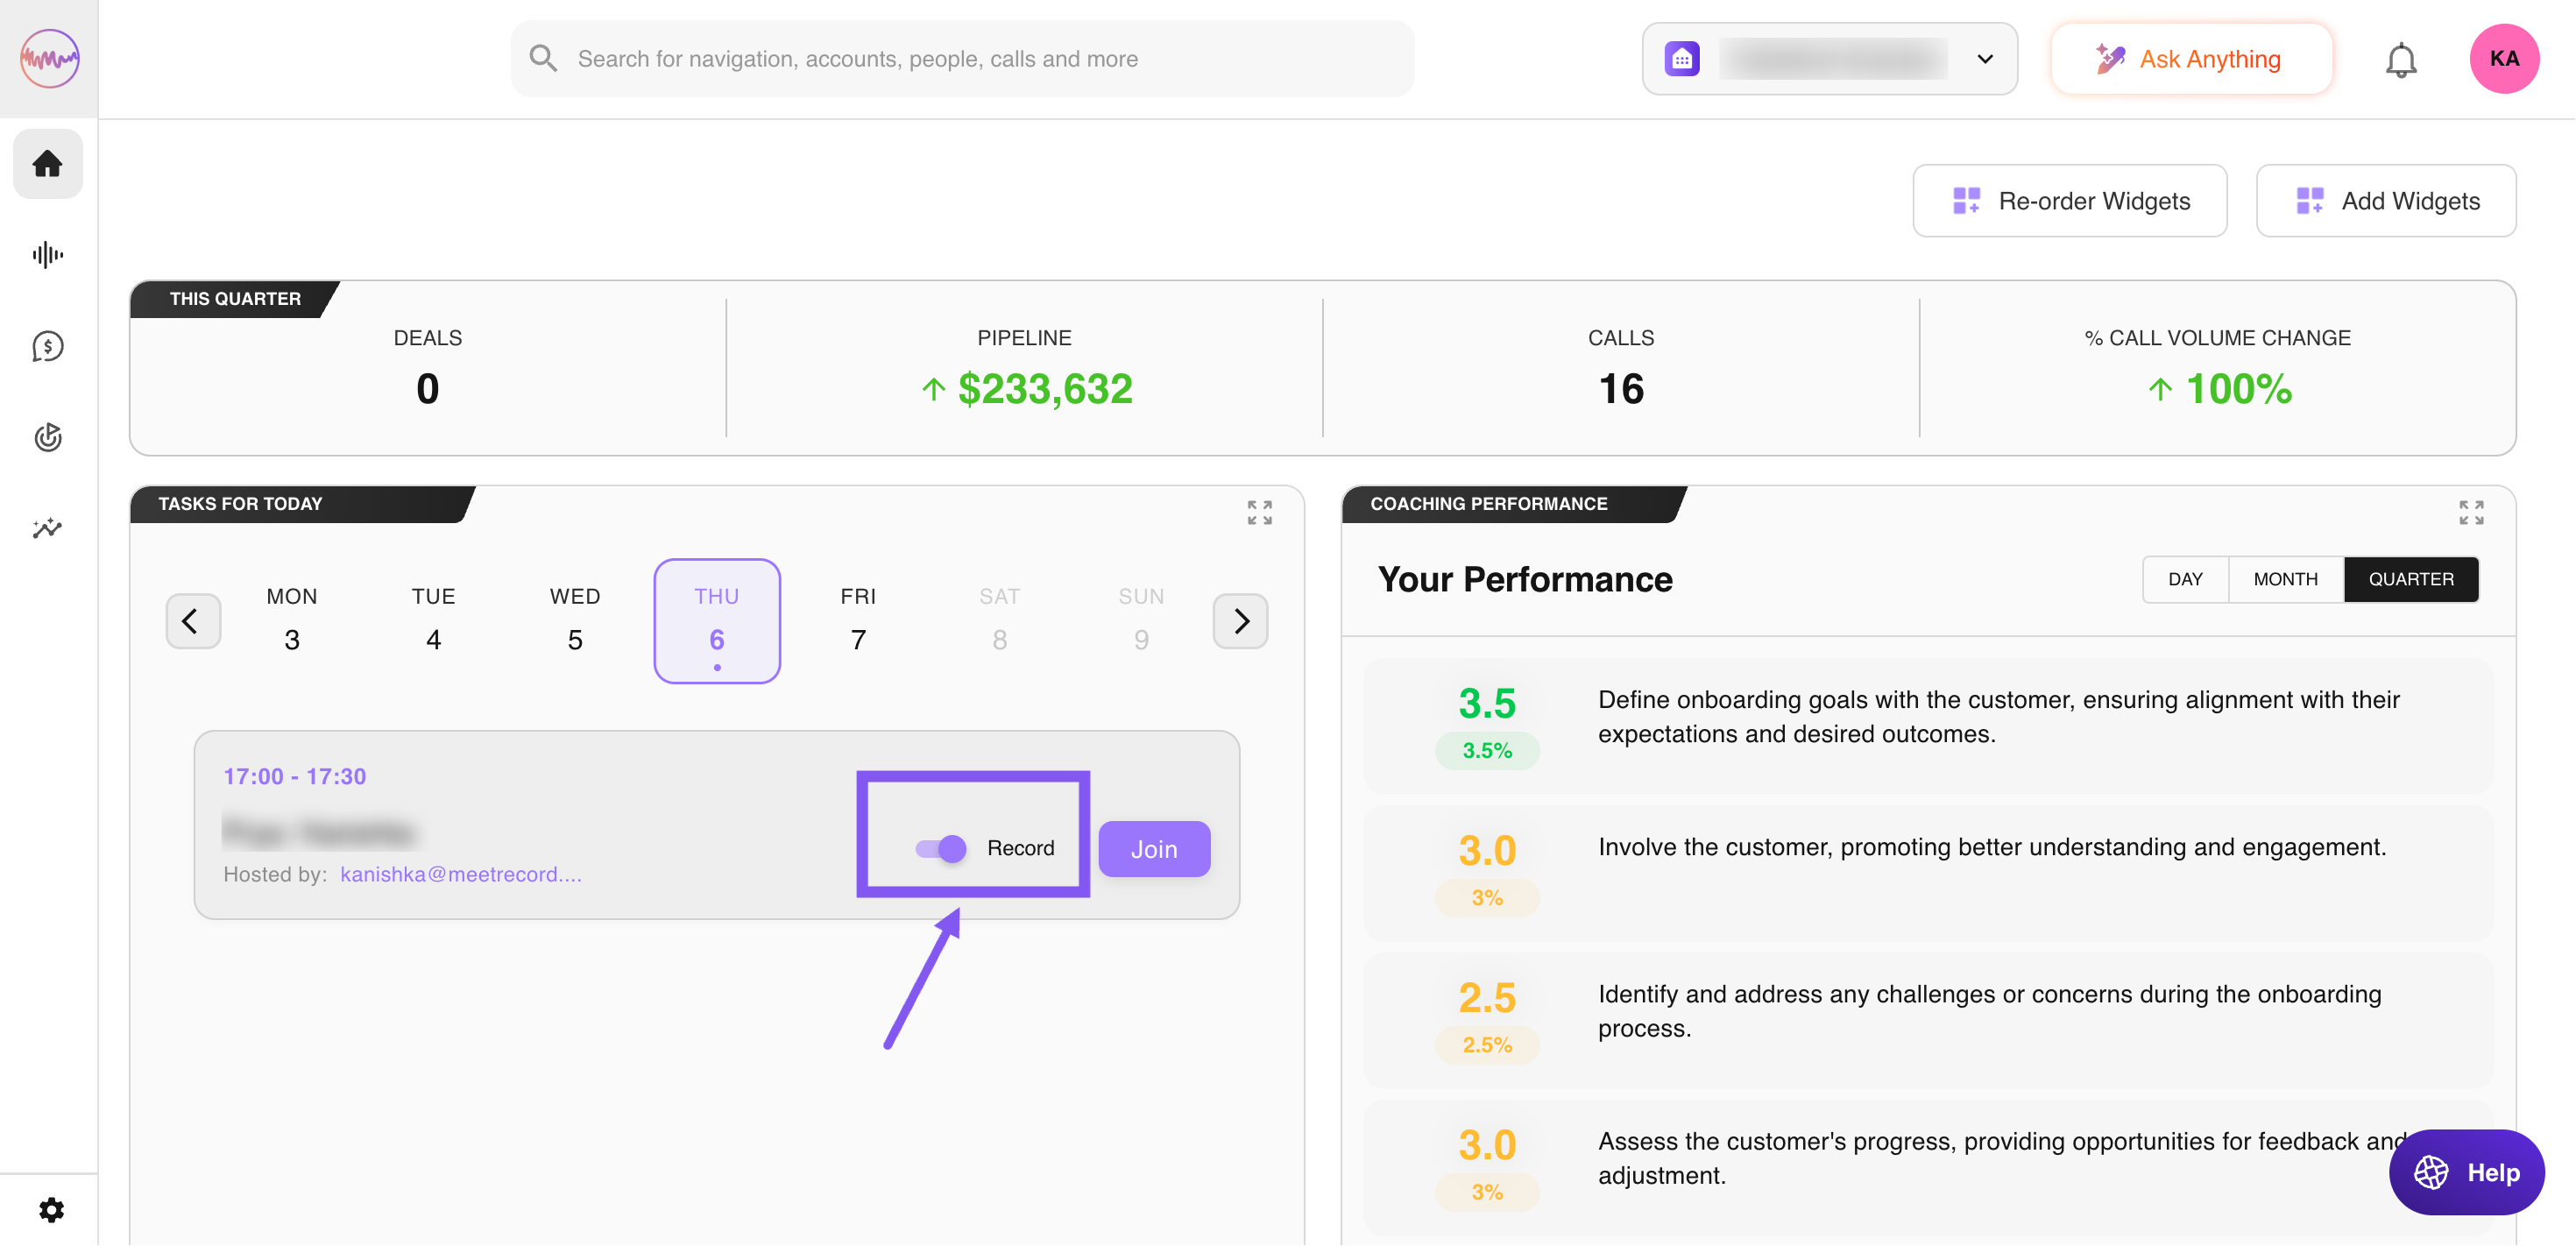Click the Join meeting button
This screenshot has height=1246, width=2576.
pyautogui.click(x=1153, y=849)
